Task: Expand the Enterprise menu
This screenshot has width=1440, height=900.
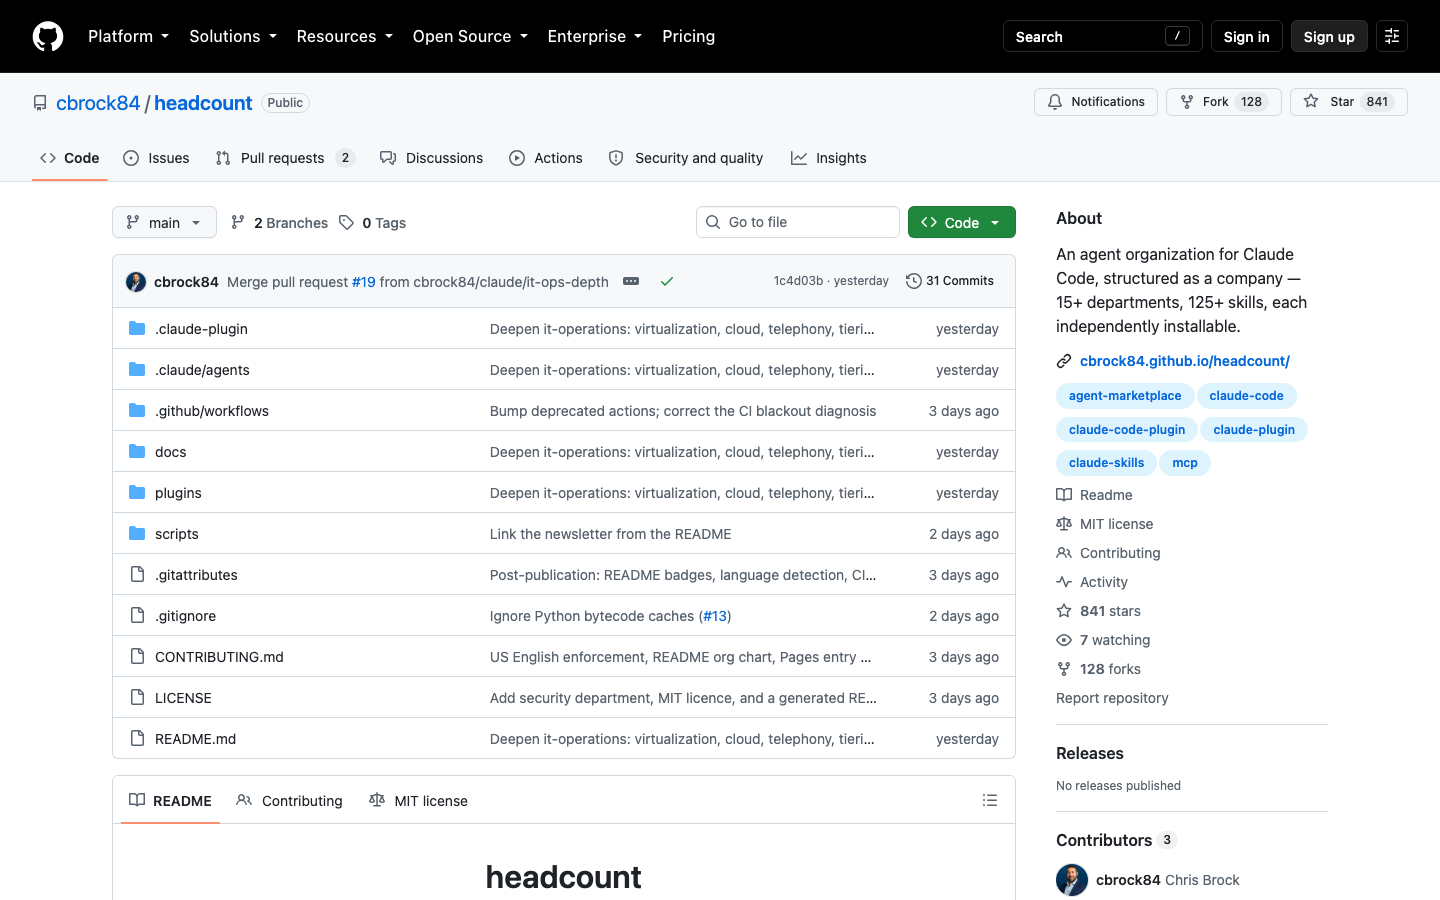Action: 595,36
